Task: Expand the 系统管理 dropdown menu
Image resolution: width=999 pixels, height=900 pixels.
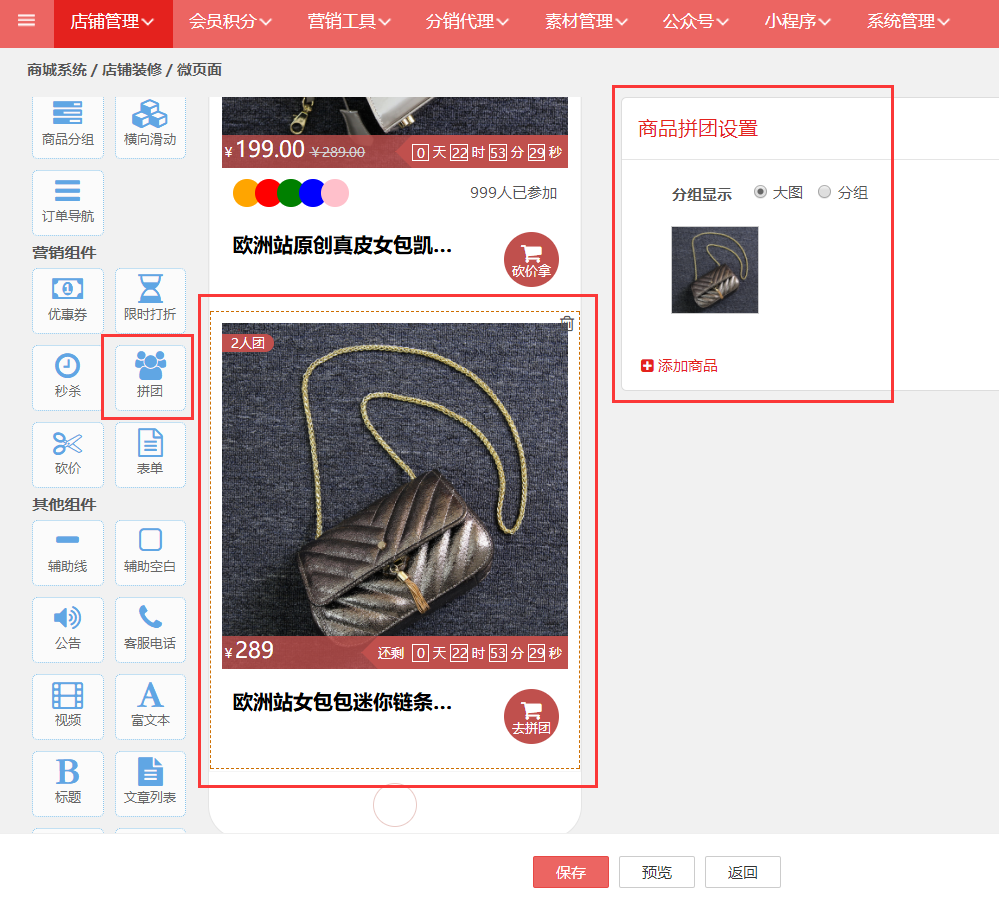Action: (x=908, y=22)
